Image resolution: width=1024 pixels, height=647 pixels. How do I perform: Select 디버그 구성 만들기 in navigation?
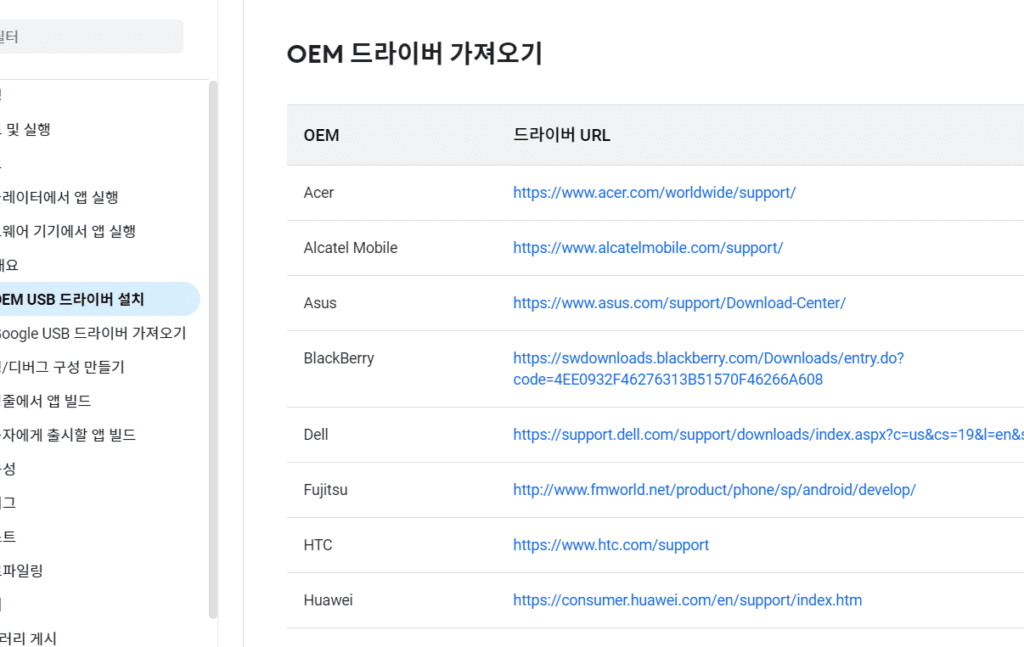click(x=62, y=367)
